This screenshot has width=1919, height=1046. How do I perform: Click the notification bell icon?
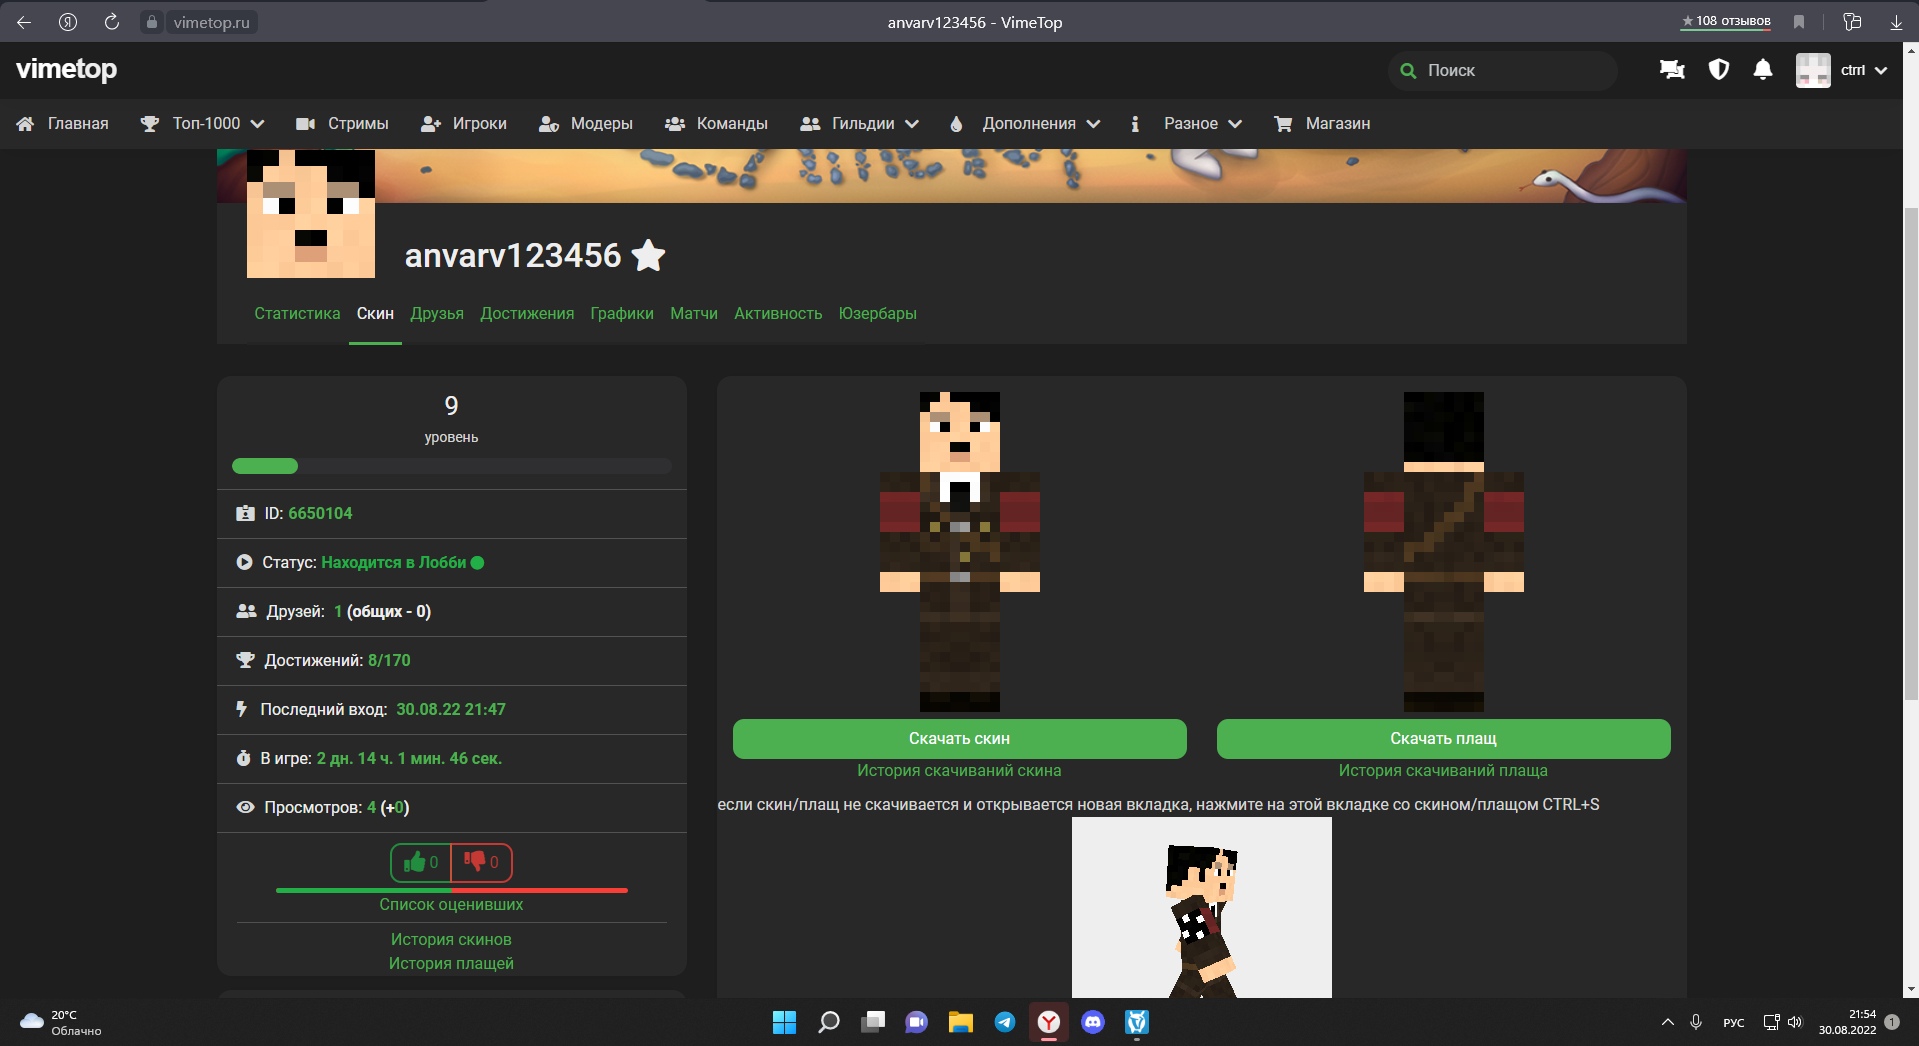tap(1763, 70)
